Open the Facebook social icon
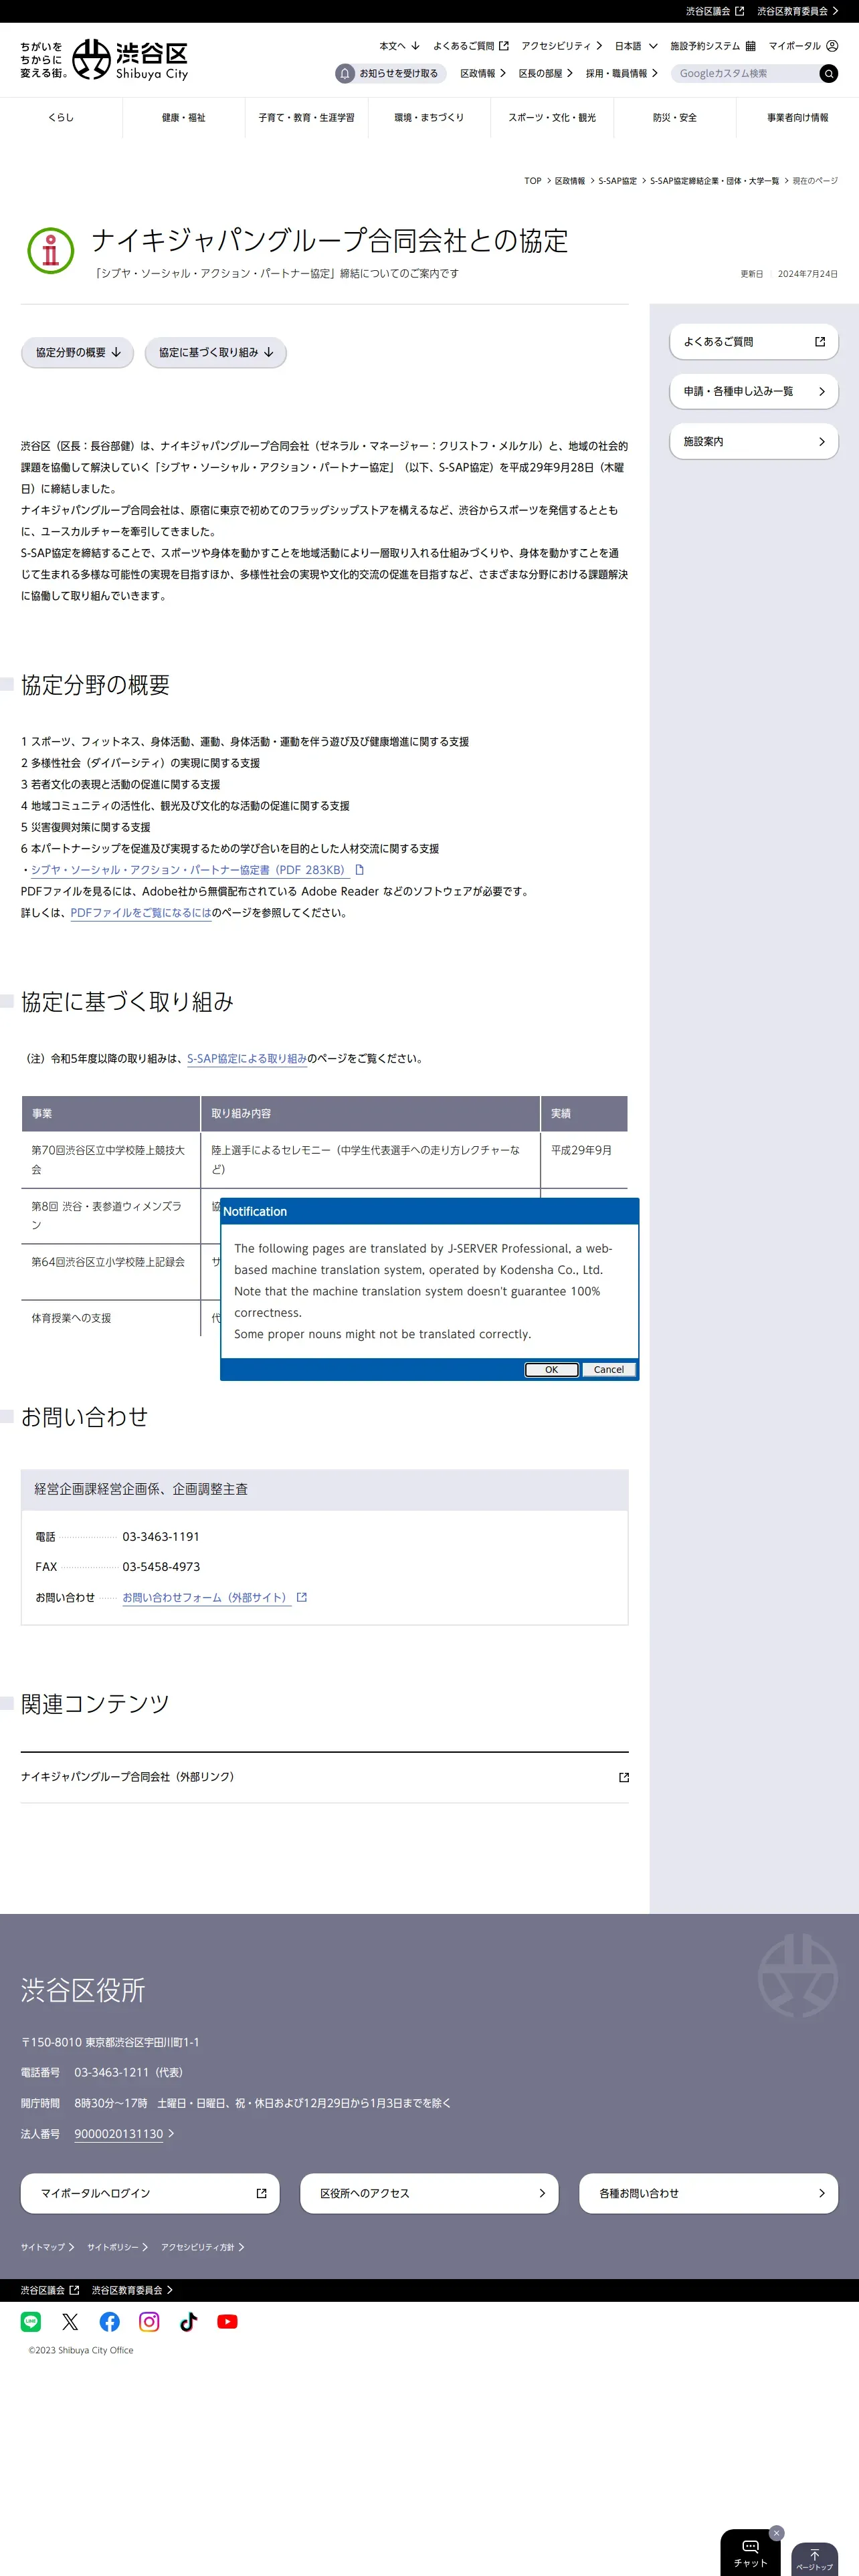 [x=109, y=2321]
